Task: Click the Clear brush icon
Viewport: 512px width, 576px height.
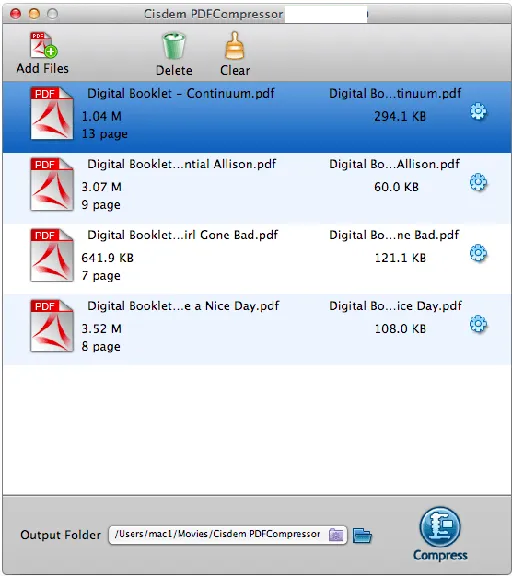Action: click(235, 46)
